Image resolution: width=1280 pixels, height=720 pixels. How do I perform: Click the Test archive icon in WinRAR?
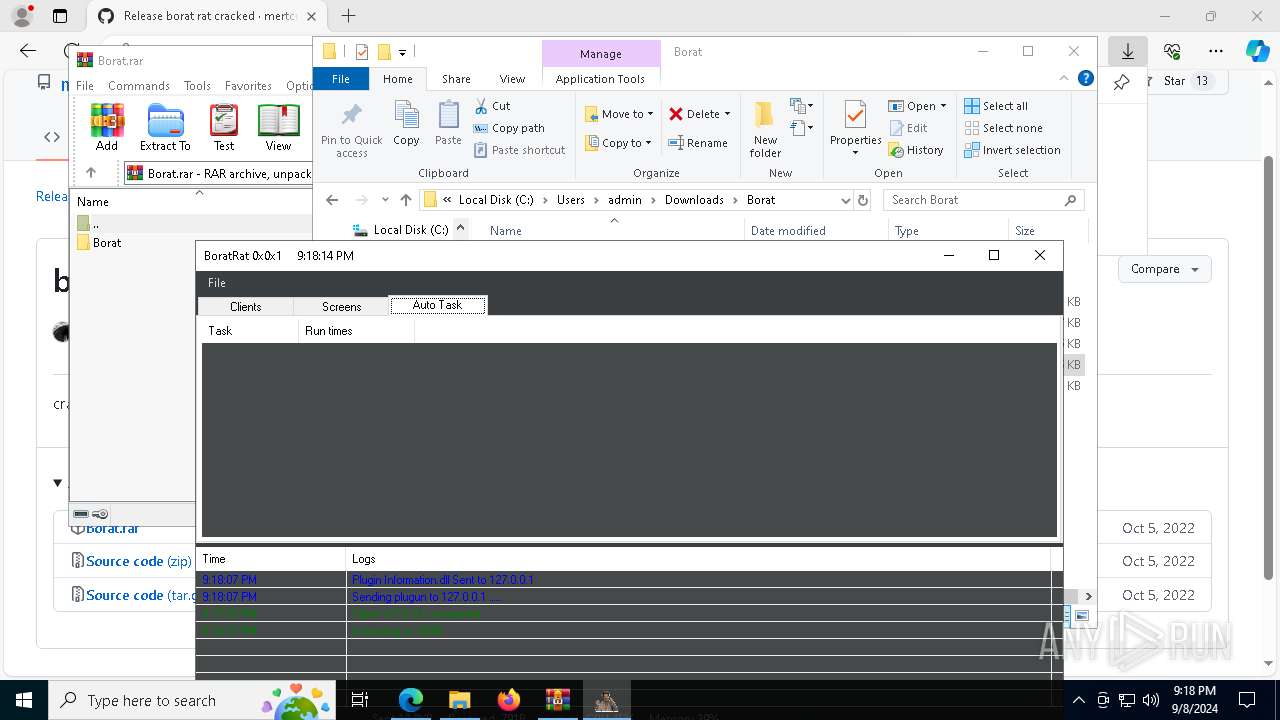224,127
